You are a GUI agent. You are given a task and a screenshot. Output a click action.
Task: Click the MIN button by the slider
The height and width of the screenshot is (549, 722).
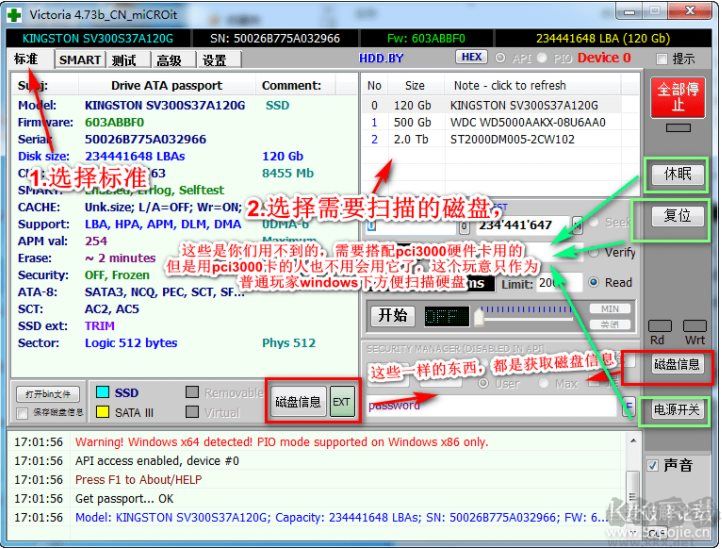pos(610,309)
